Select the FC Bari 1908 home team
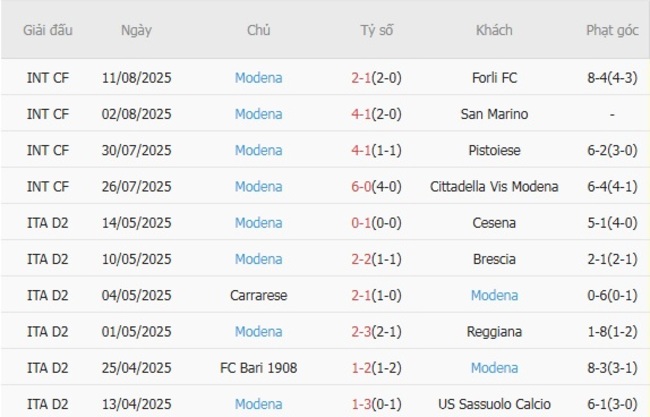 (258, 368)
